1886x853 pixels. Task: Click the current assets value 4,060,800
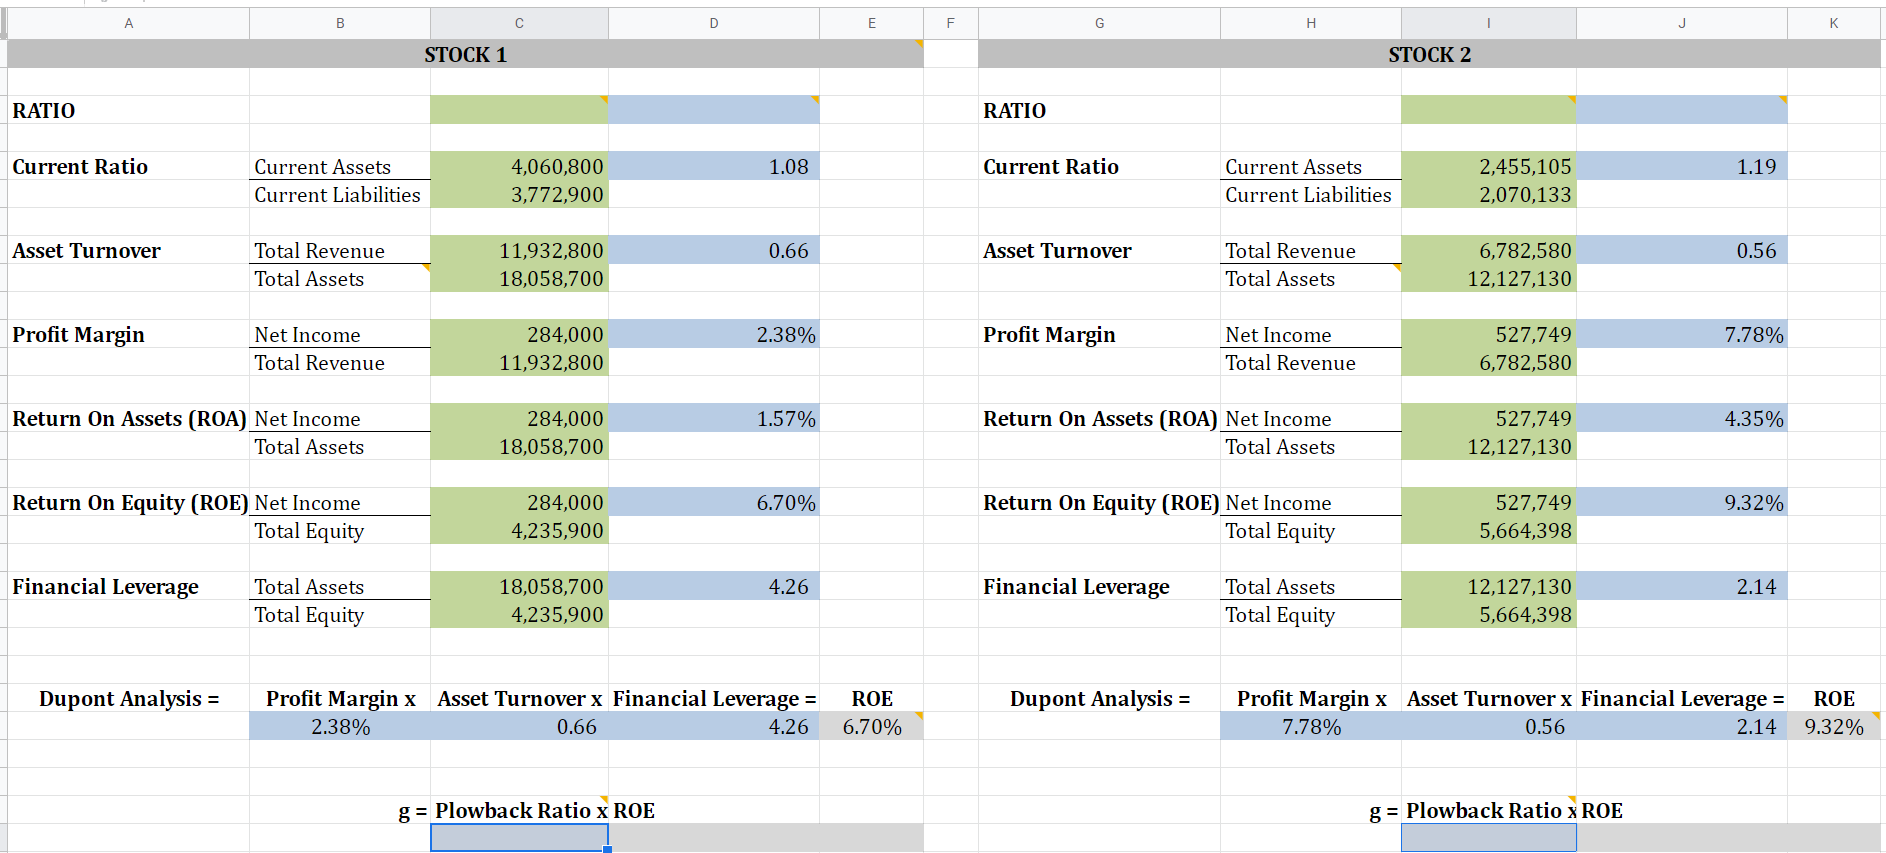tap(519, 166)
